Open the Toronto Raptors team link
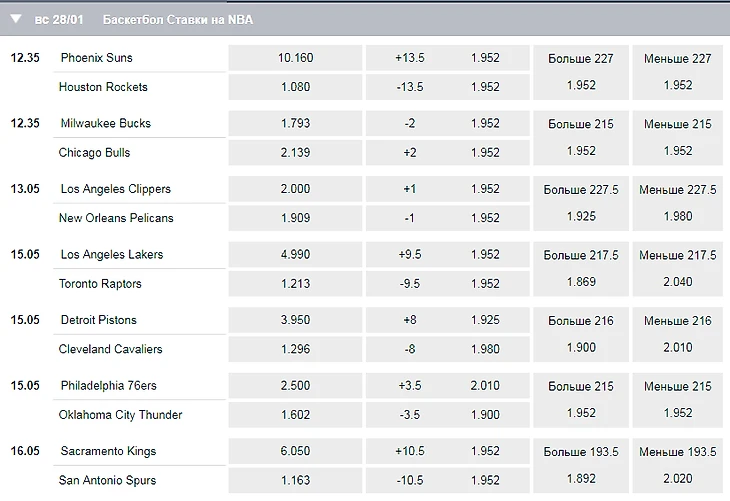This screenshot has height=501, width=730. coord(100,284)
